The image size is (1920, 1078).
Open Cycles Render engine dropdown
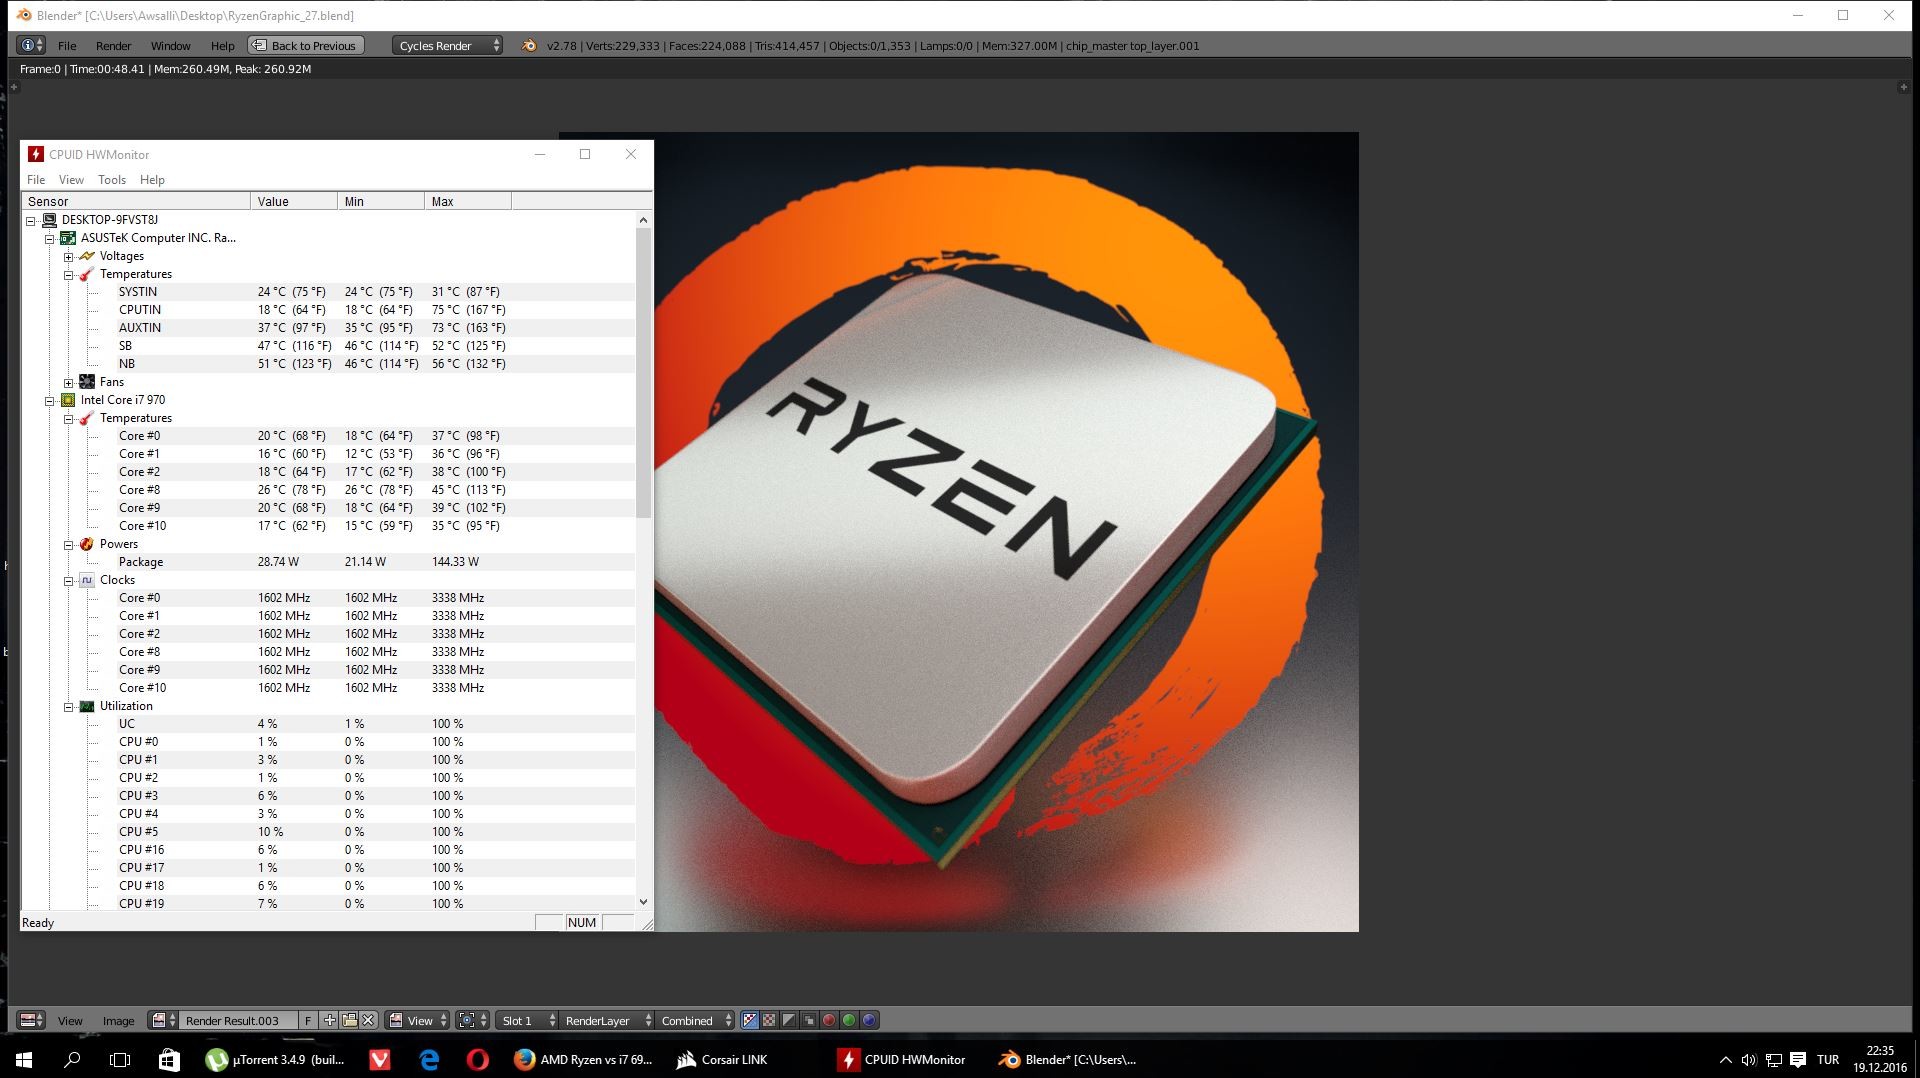[448, 45]
